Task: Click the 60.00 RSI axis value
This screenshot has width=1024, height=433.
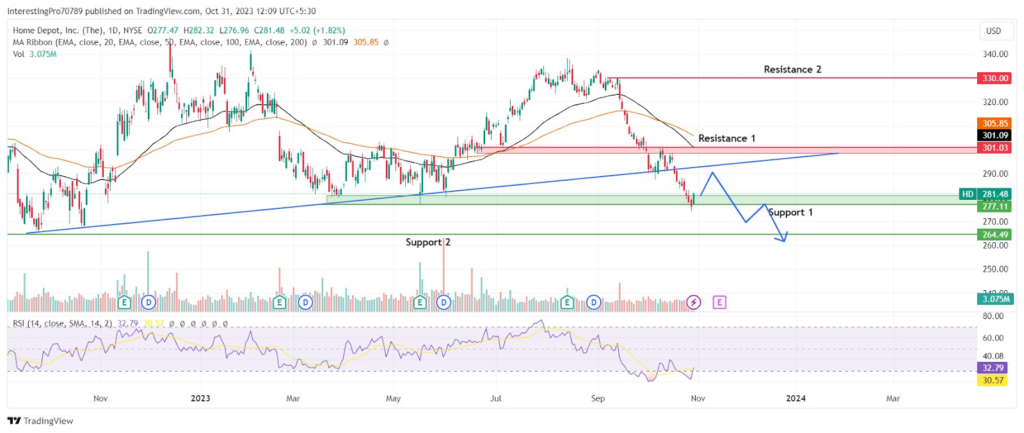Action: click(x=993, y=338)
